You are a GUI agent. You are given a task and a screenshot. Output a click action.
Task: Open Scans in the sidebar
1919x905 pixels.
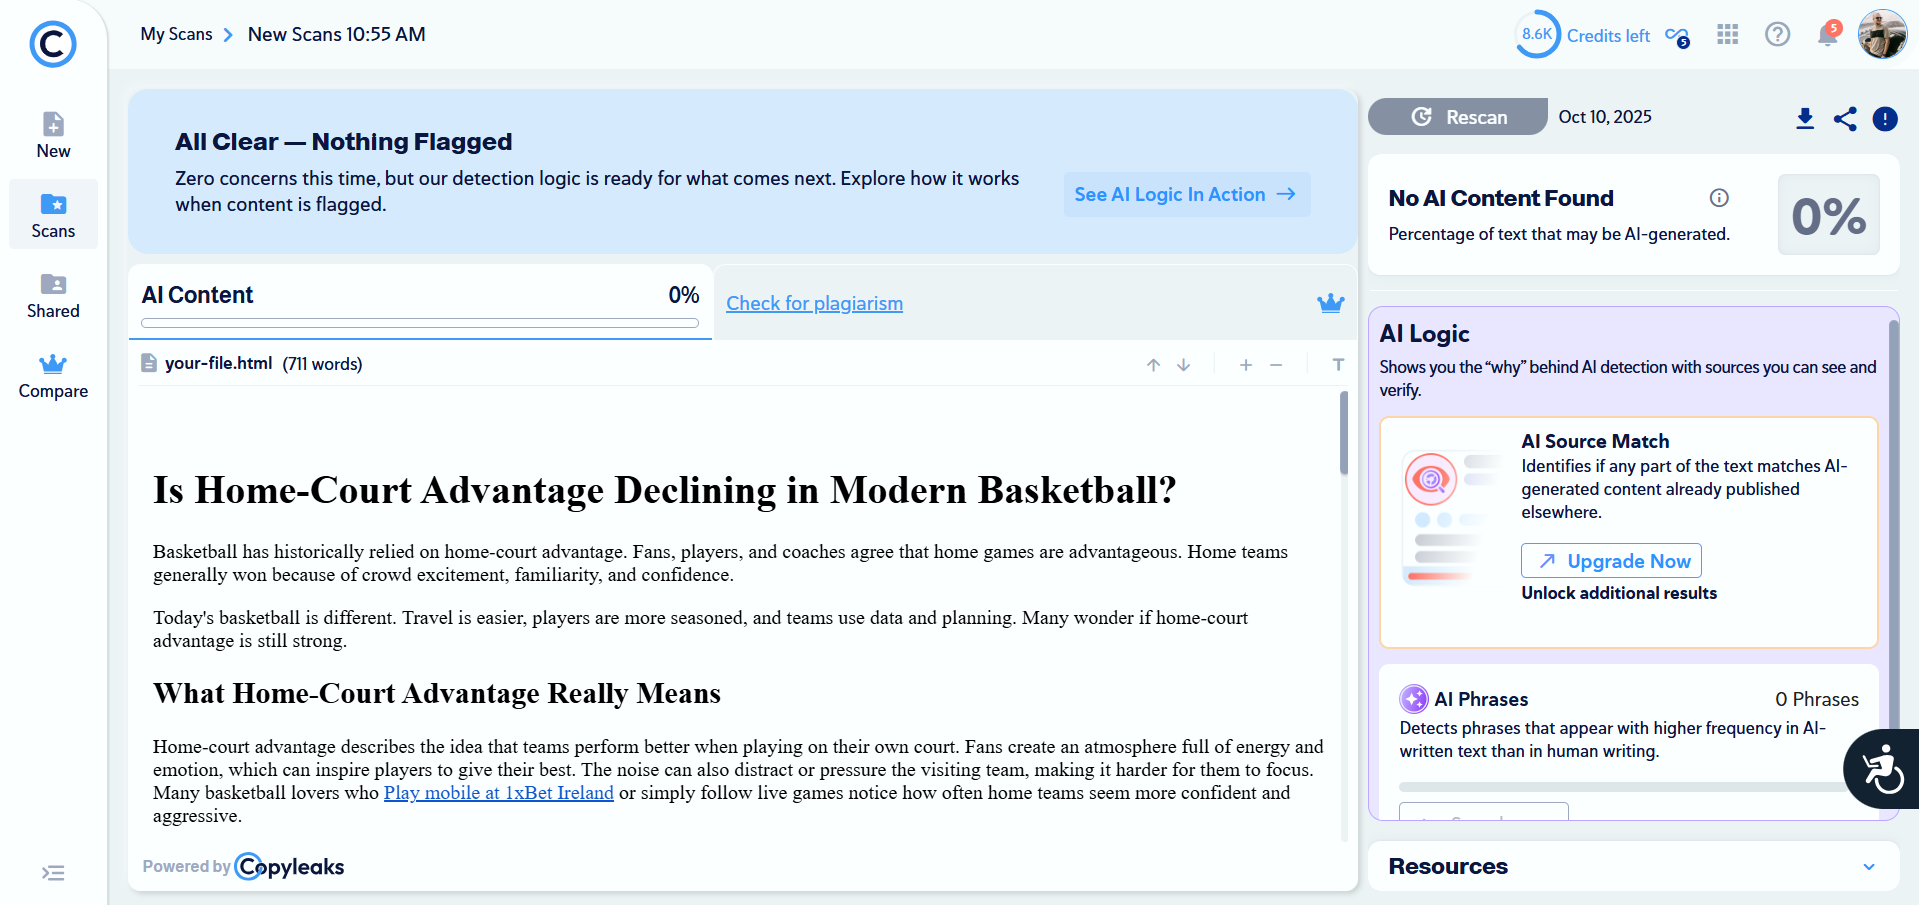(53, 215)
